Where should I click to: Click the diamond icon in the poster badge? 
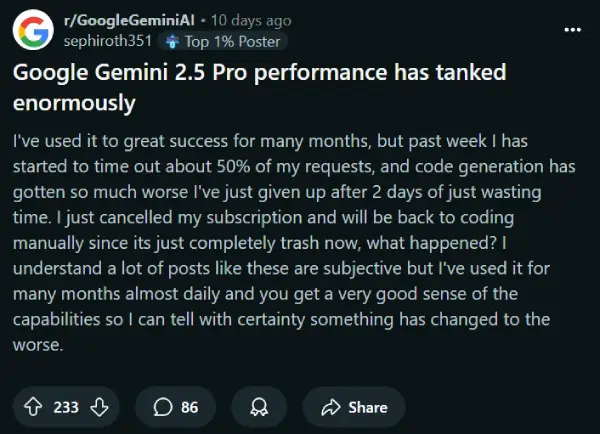point(174,41)
